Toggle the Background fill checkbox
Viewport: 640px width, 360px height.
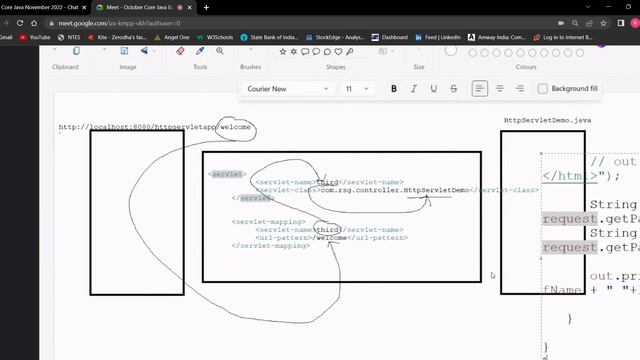pyautogui.click(x=542, y=89)
